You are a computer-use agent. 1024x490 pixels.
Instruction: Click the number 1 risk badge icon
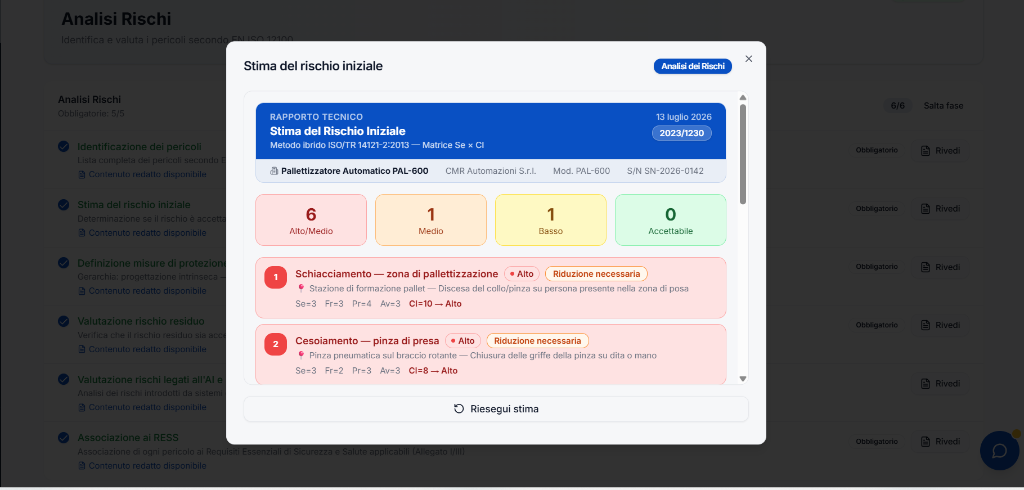coord(276,277)
